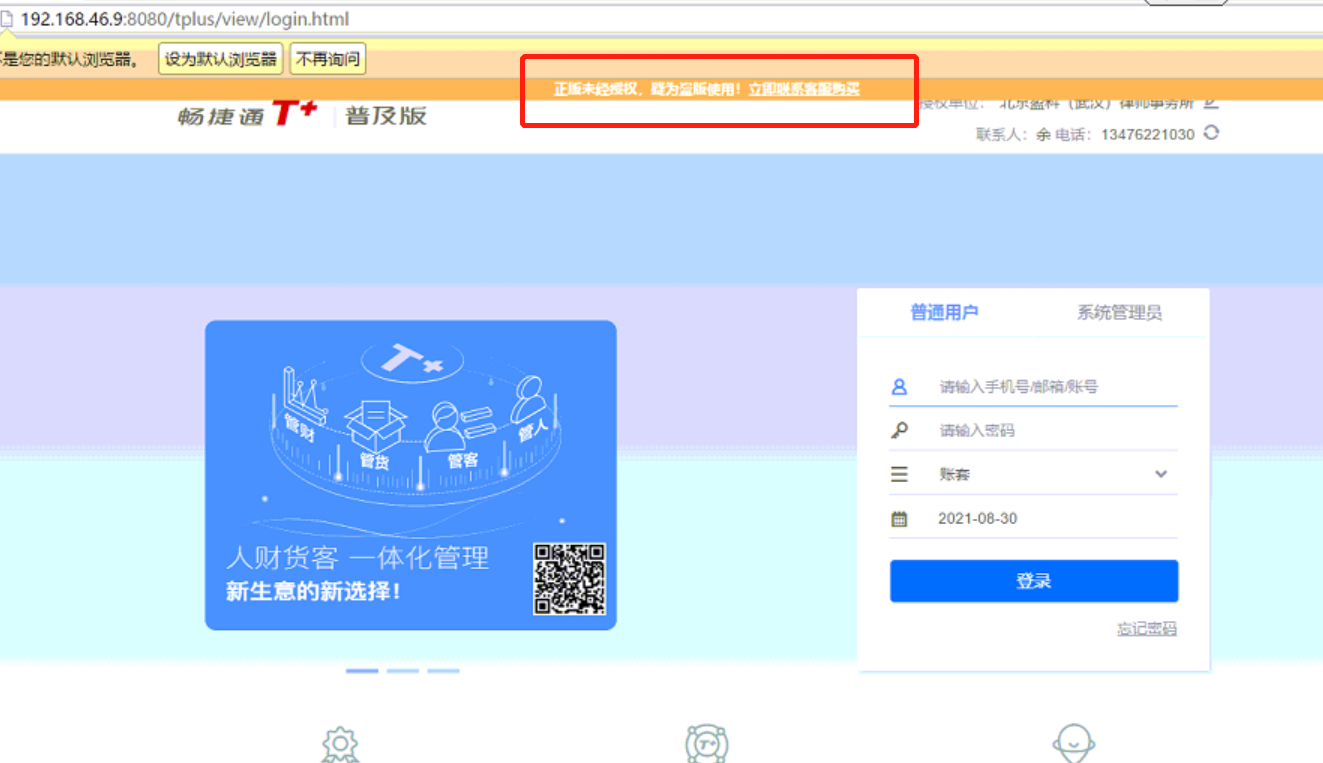Click the gear icon below the banner
This screenshot has width=1323, height=763.
tap(340, 745)
